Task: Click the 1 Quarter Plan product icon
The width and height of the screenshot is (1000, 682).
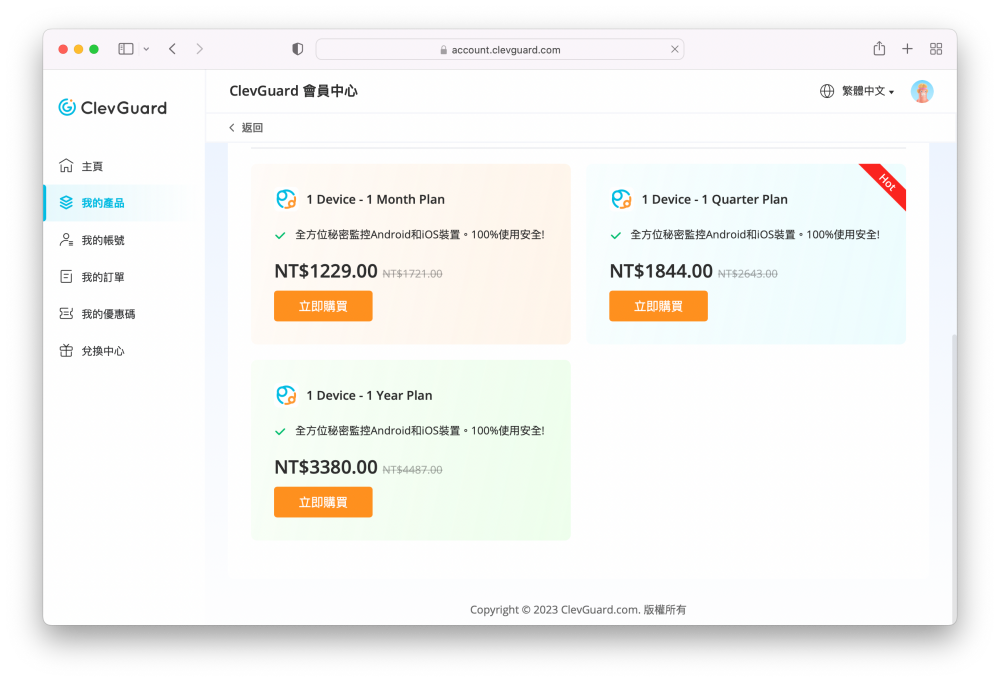Action: tap(621, 200)
